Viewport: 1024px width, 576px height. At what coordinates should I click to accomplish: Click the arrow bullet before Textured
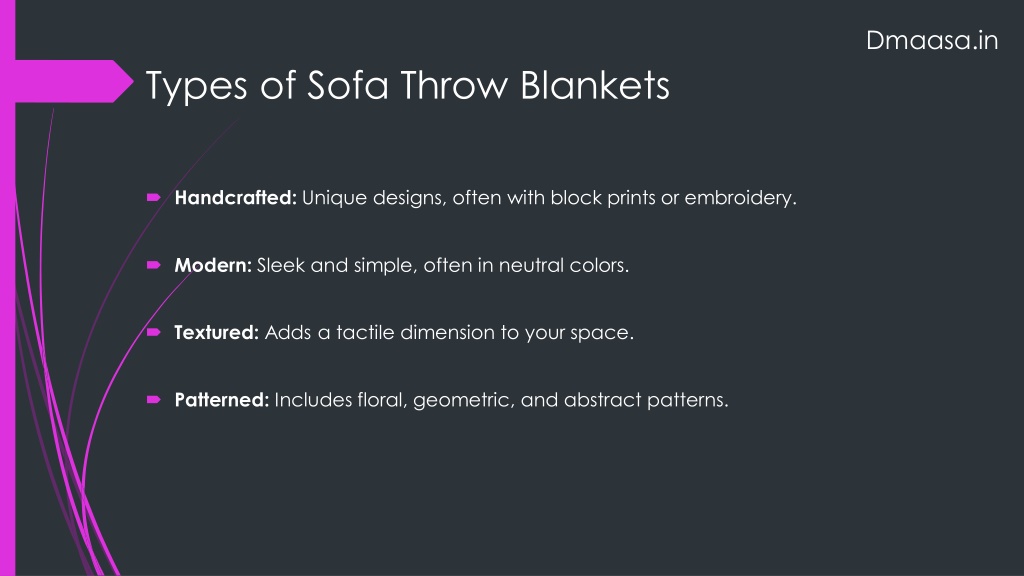[x=153, y=332]
